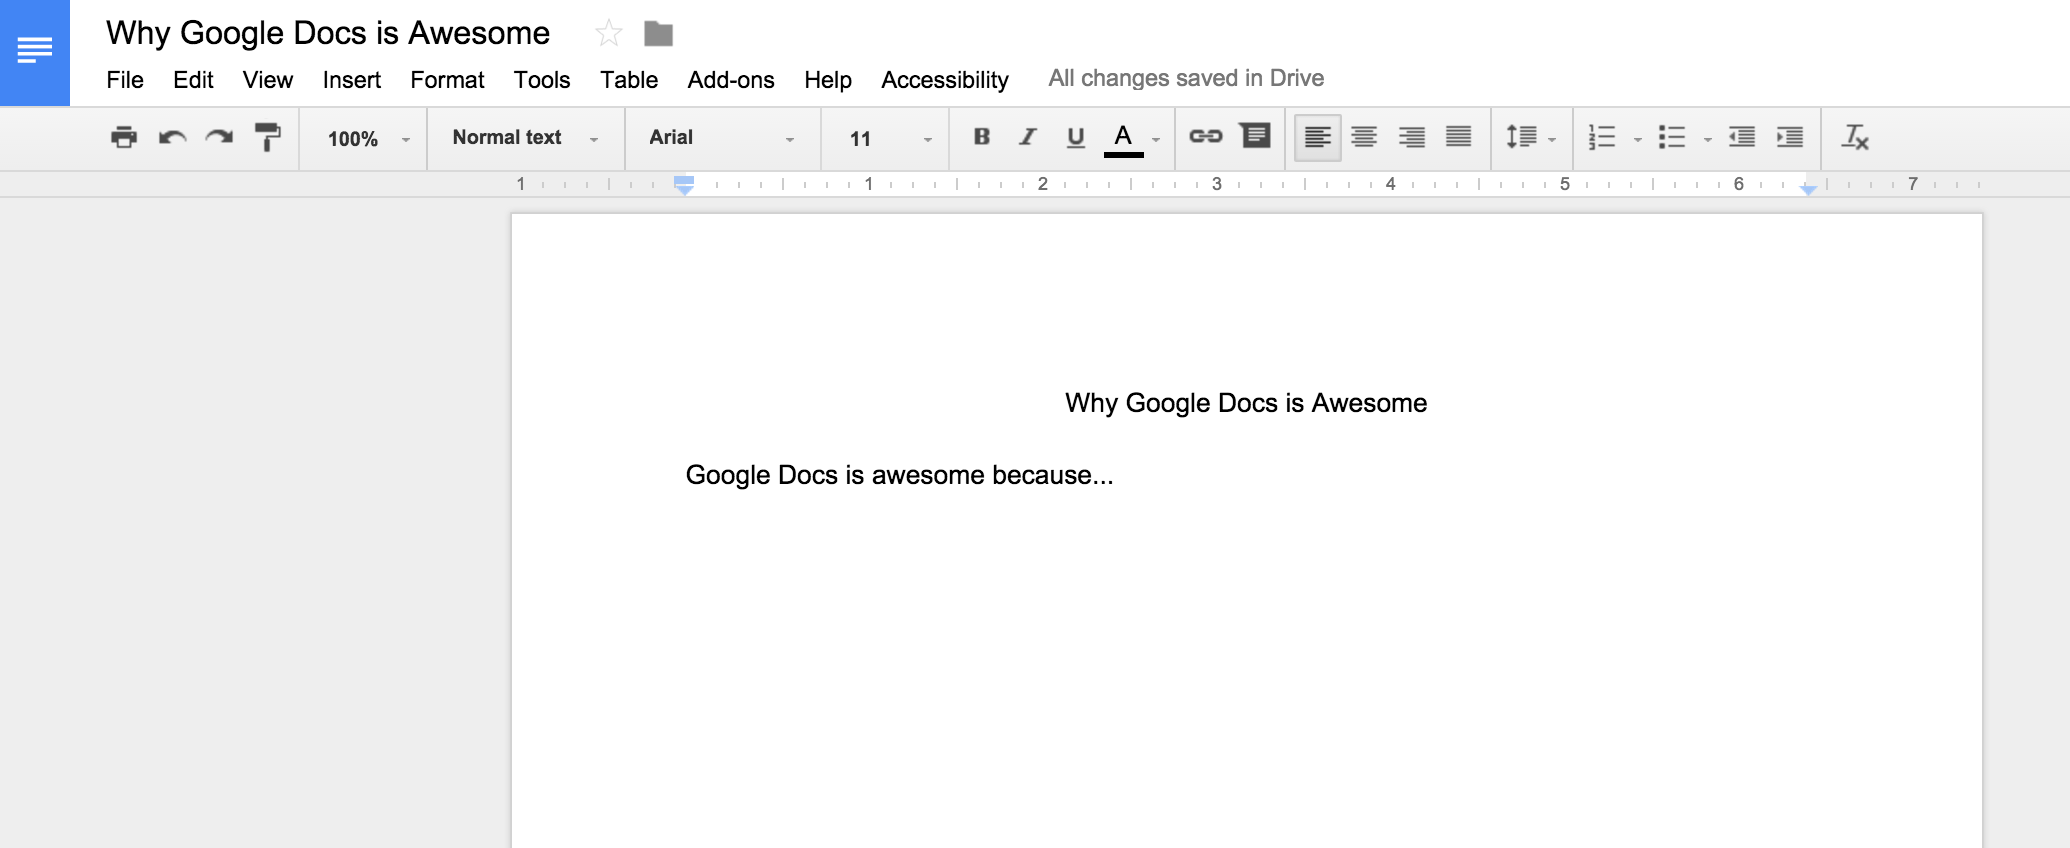The width and height of the screenshot is (2070, 848).
Task: Increase the indent
Action: point(1790,137)
